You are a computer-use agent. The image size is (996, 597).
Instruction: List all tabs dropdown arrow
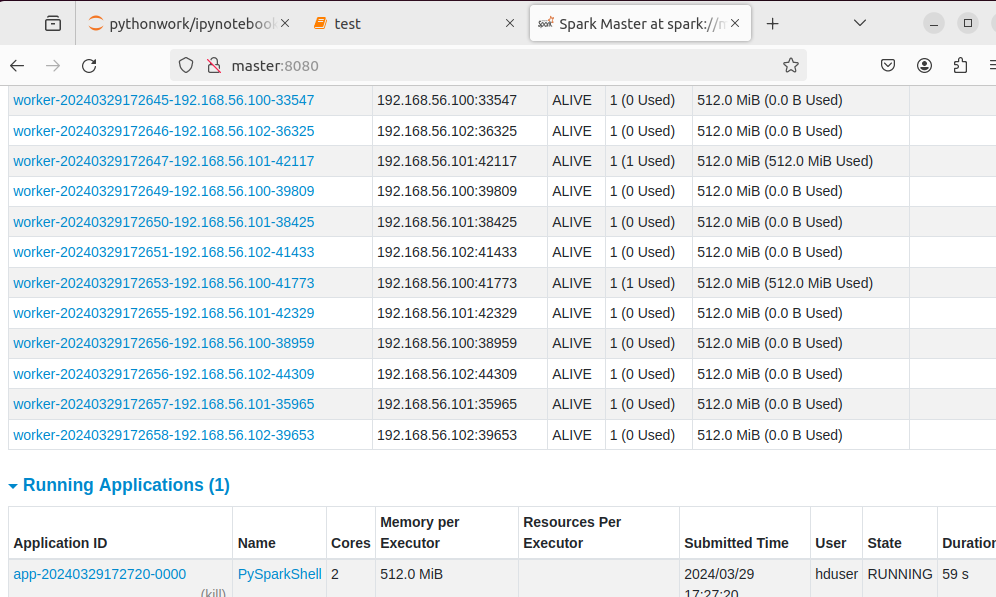pyautogui.click(x=859, y=23)
